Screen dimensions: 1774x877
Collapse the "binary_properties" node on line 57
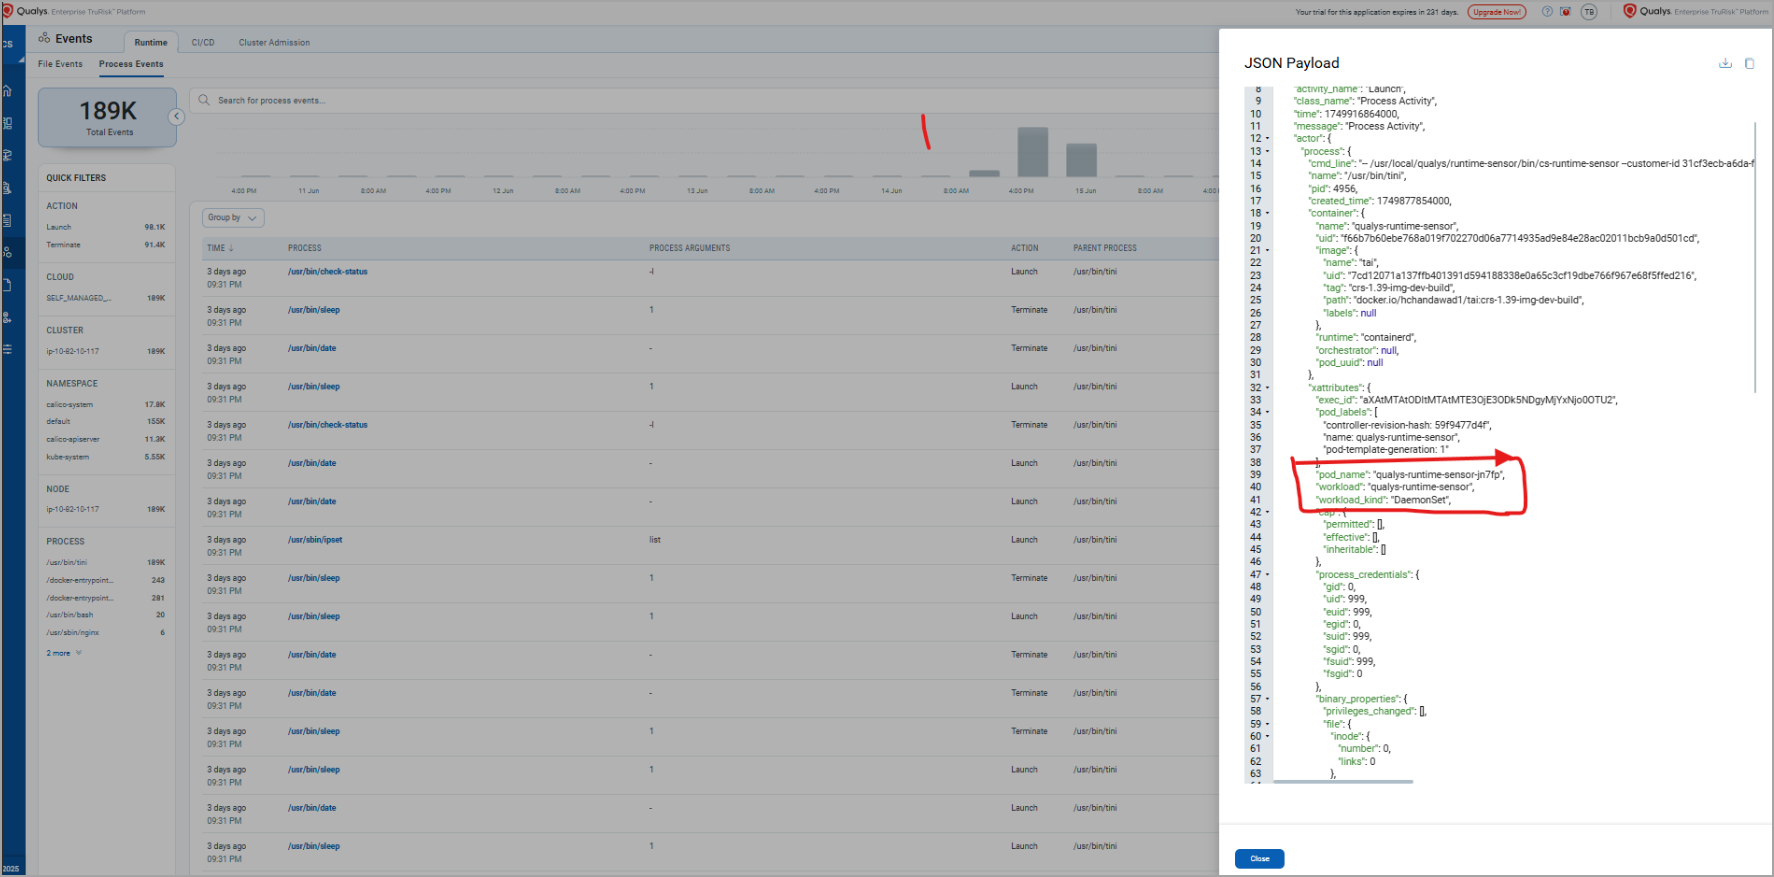(x=1268, y=699)
